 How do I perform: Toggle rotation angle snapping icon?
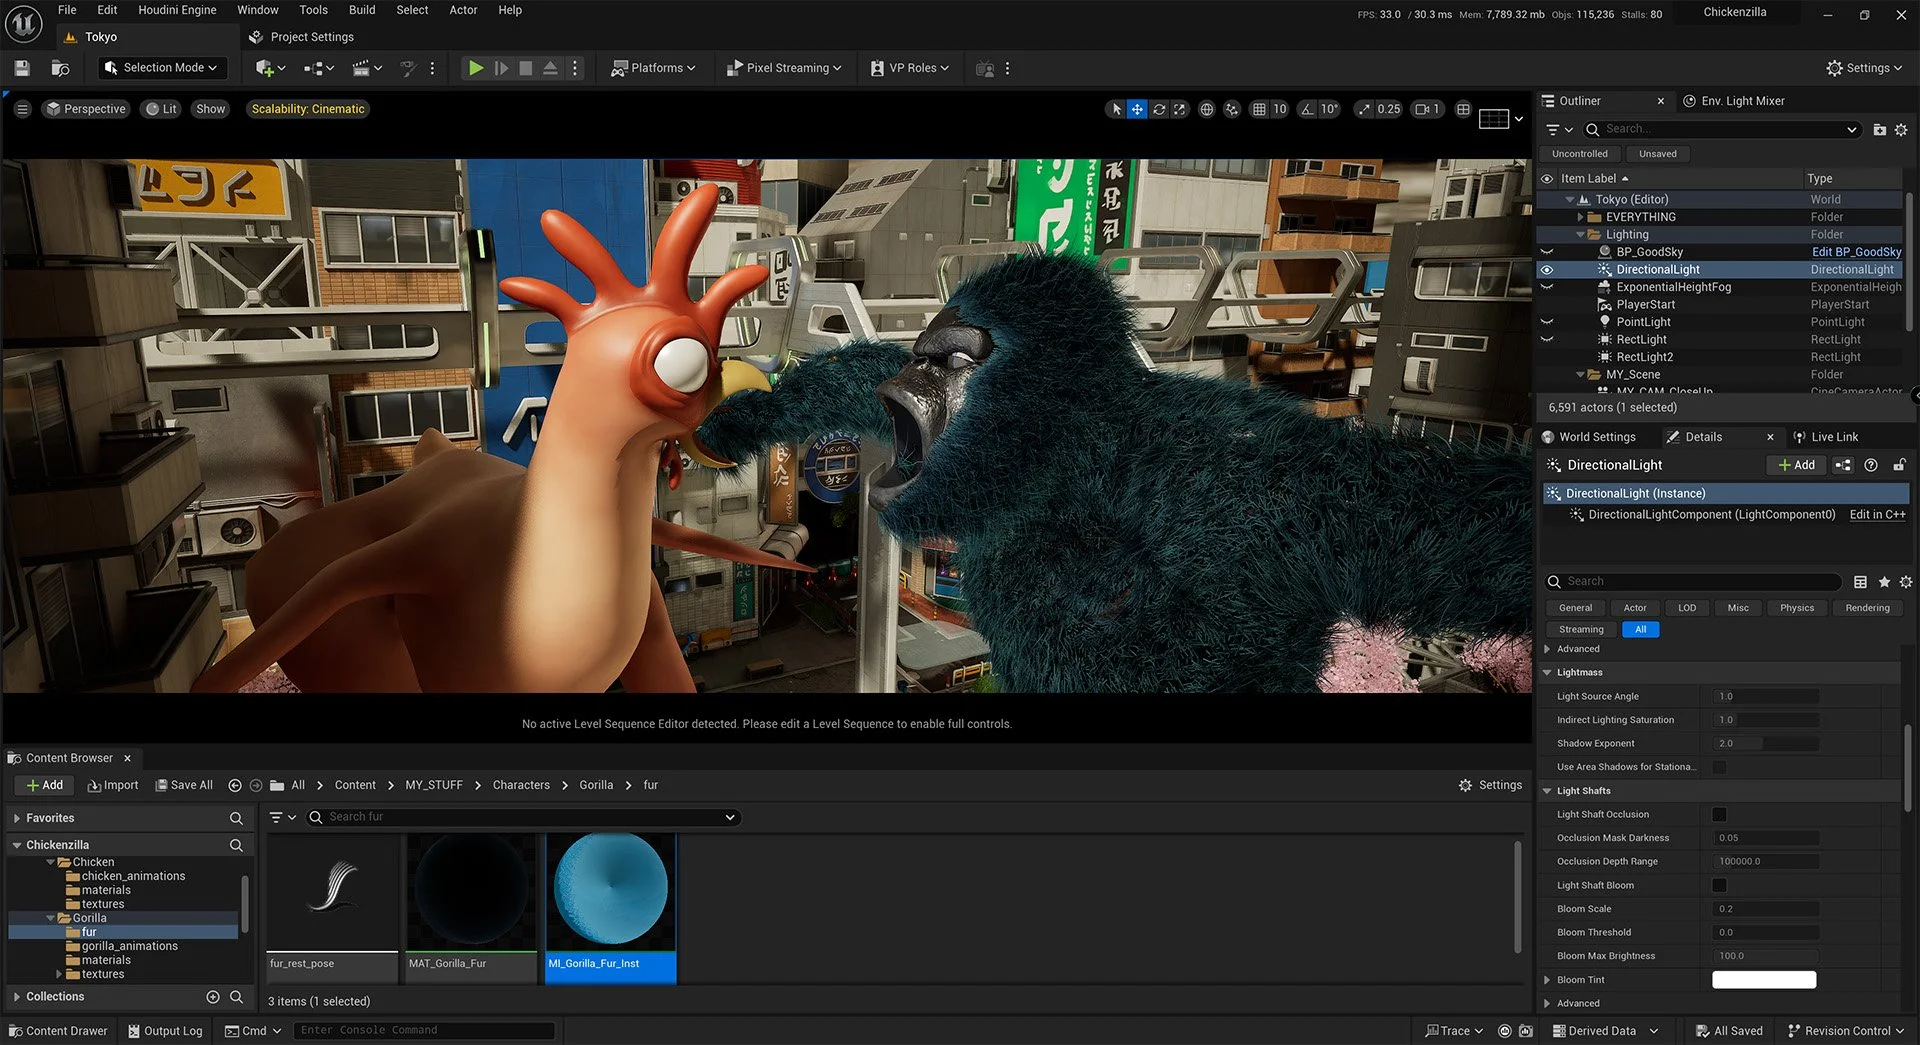point(1307,109)
